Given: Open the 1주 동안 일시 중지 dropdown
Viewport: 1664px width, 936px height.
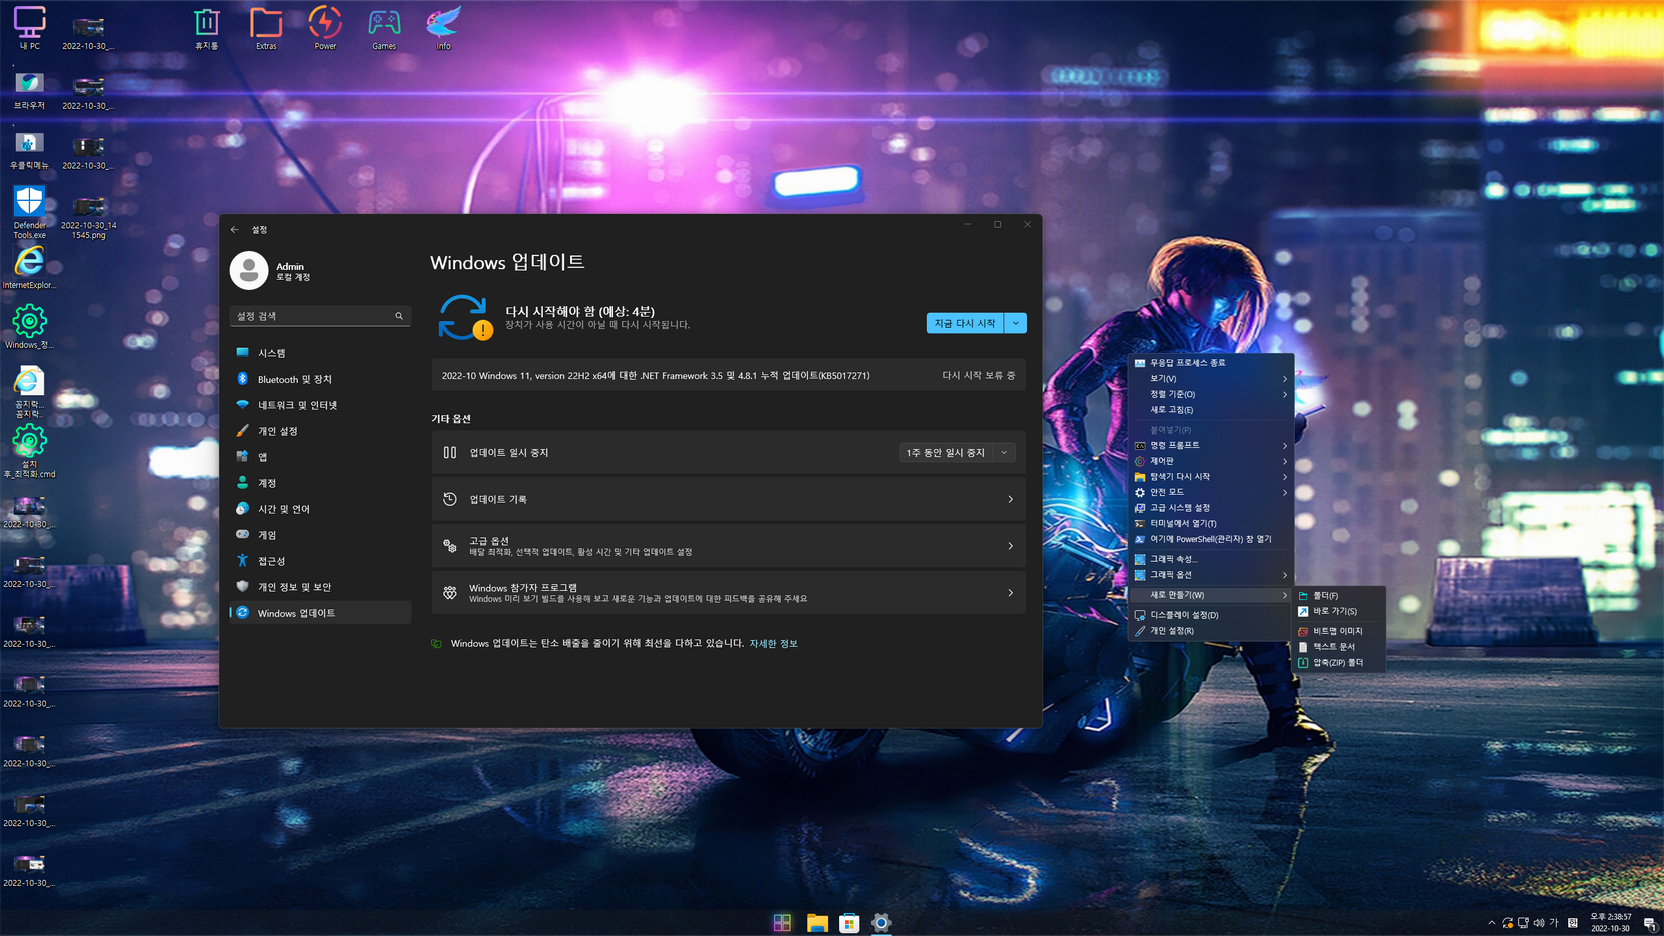Looking at the screenshot, I should point(957,453).
